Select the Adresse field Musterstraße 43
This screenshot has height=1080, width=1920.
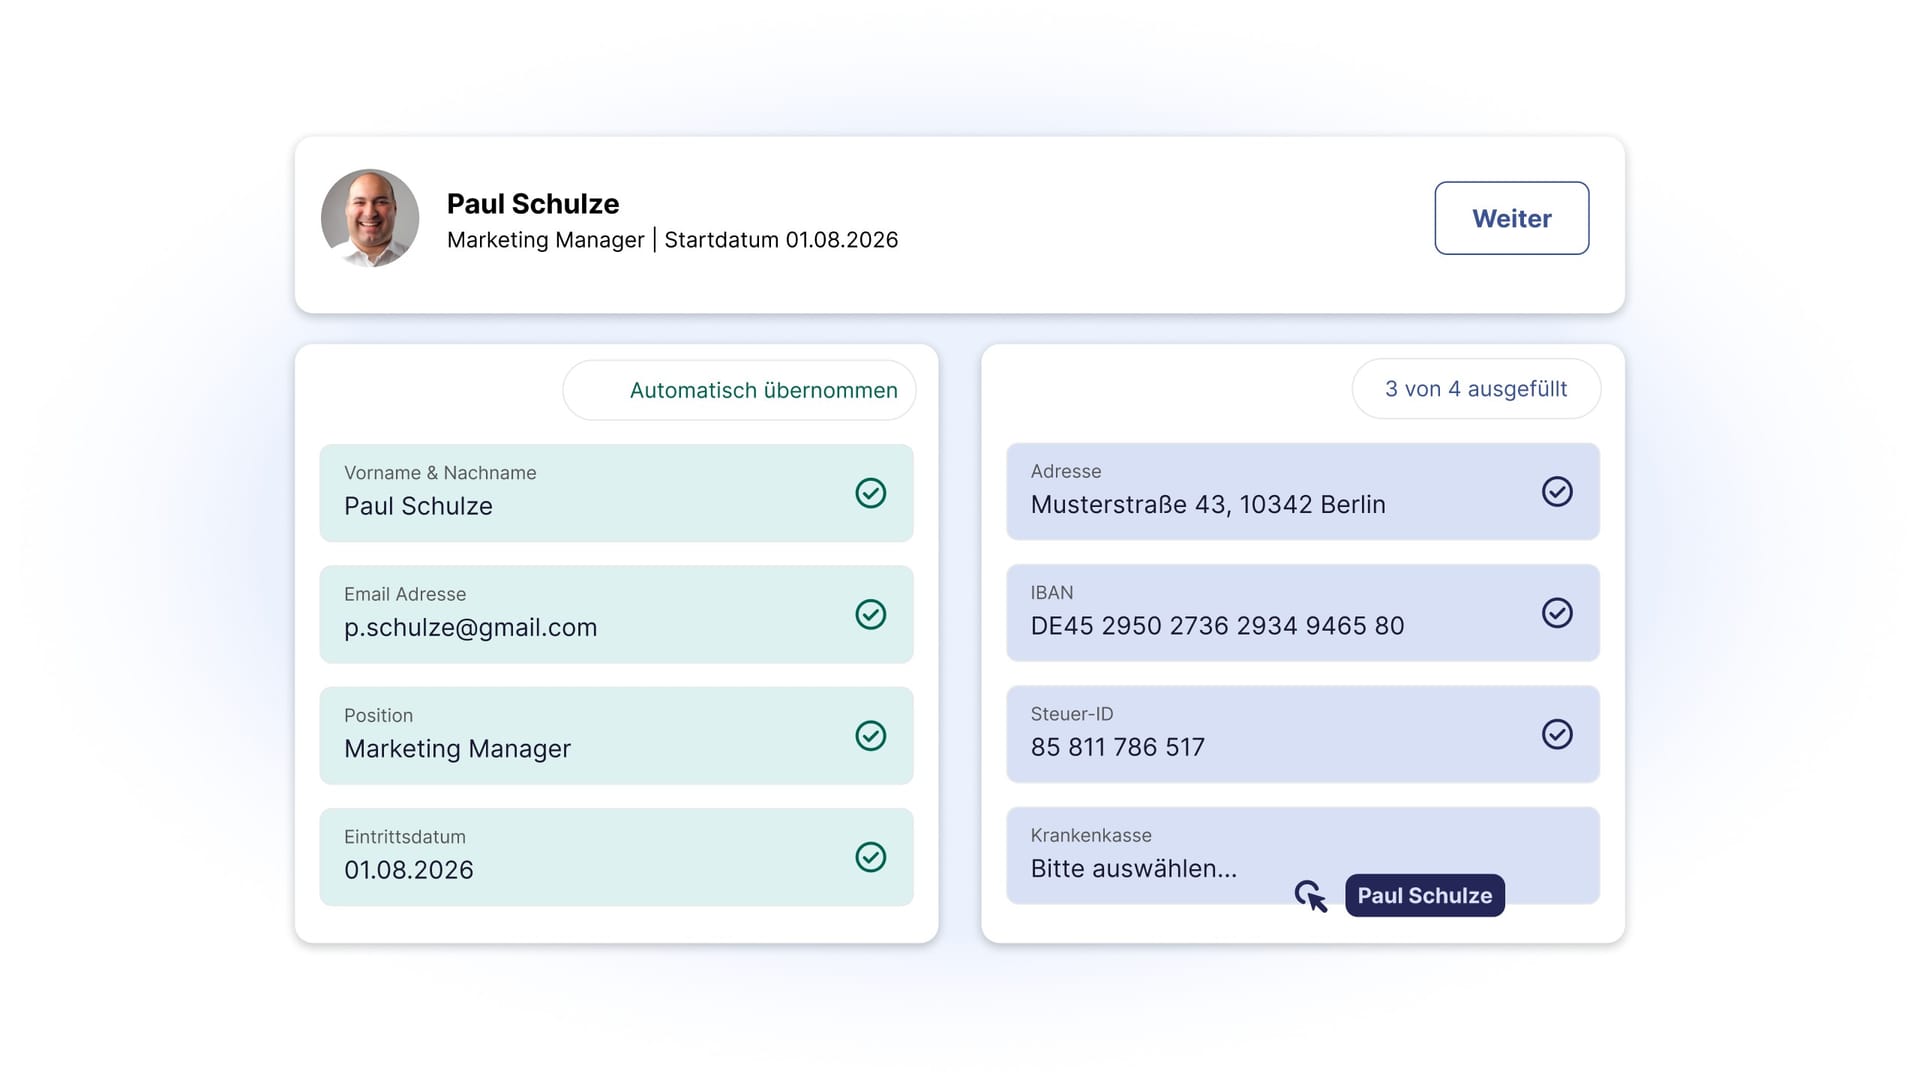click(1302, 491)
